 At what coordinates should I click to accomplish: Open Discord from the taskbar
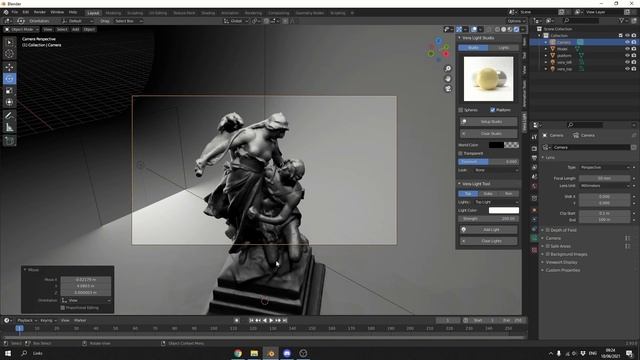[287, 353]
